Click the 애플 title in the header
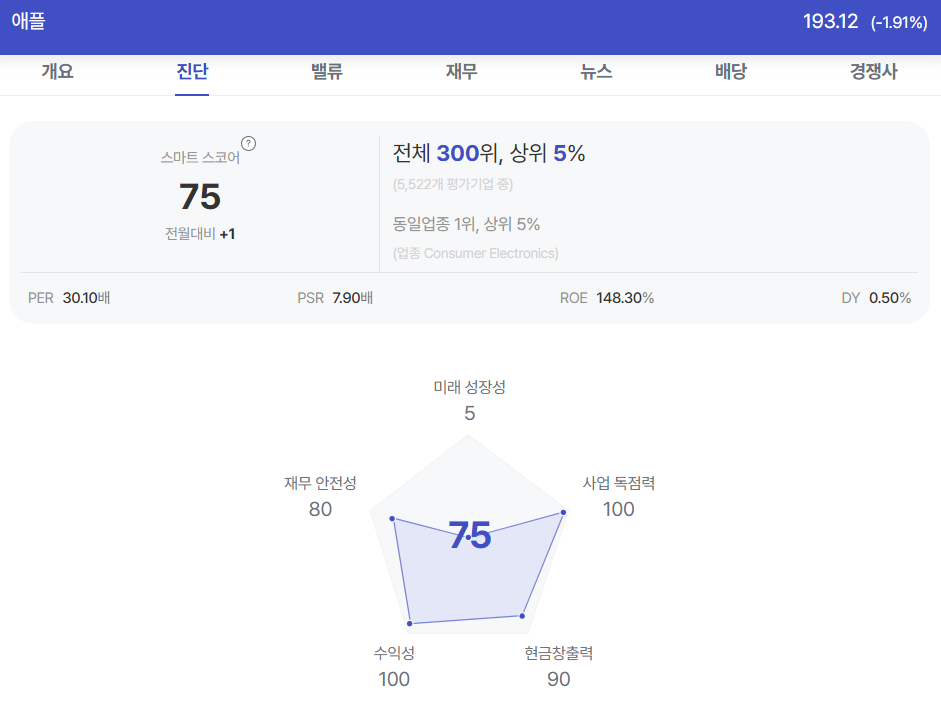Viewport: 941px width, 703px height. pos(28,21)
